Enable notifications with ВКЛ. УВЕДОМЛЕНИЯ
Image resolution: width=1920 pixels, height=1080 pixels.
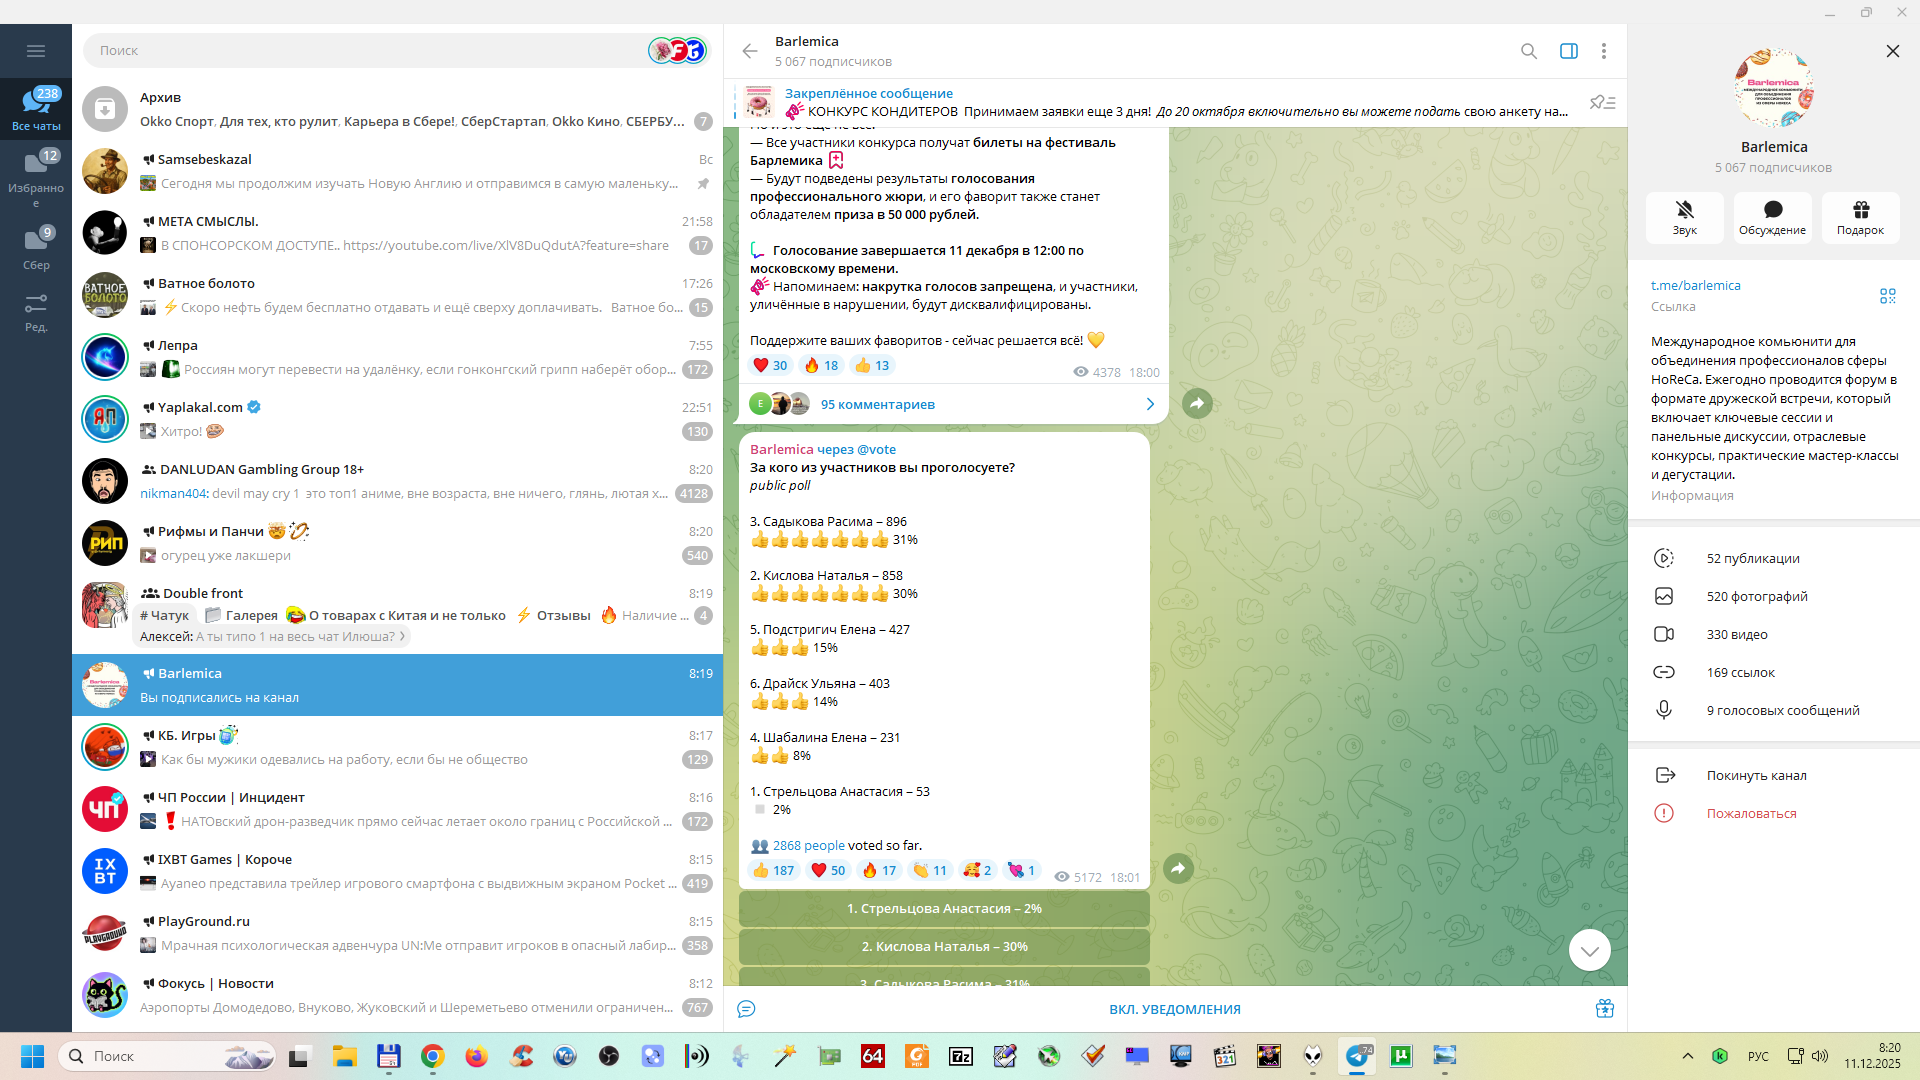click(x=1174, y=1009)
